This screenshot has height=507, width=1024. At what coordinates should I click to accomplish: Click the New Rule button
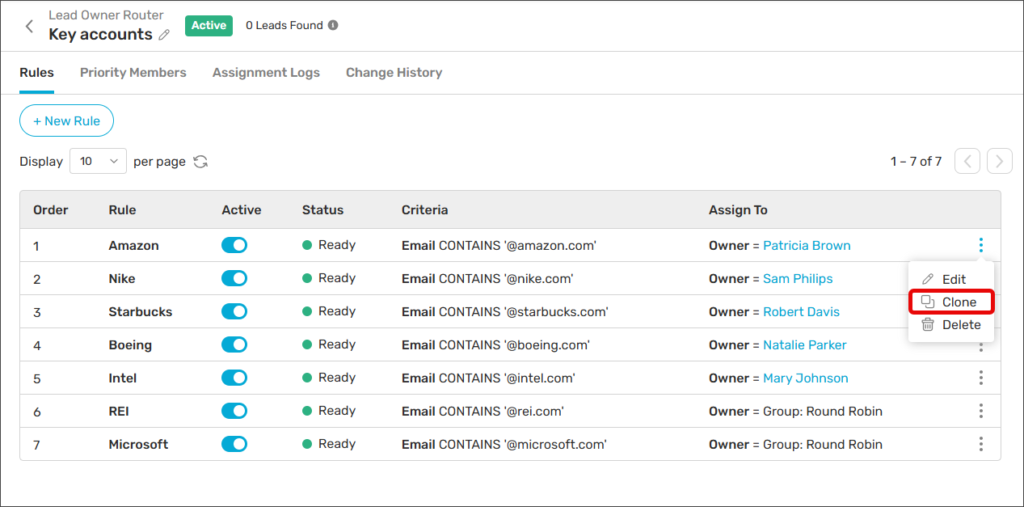(x=66, y=121)
